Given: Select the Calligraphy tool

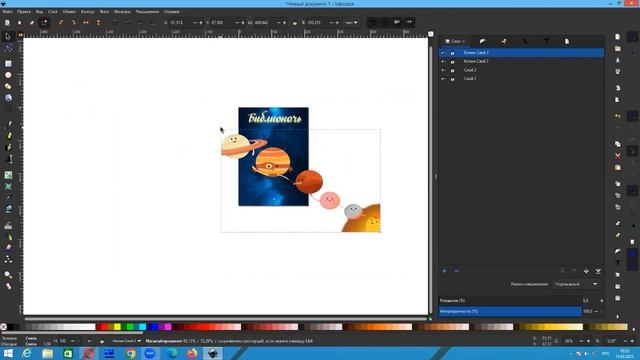Looking at the screenshot, I should point(8,147).
